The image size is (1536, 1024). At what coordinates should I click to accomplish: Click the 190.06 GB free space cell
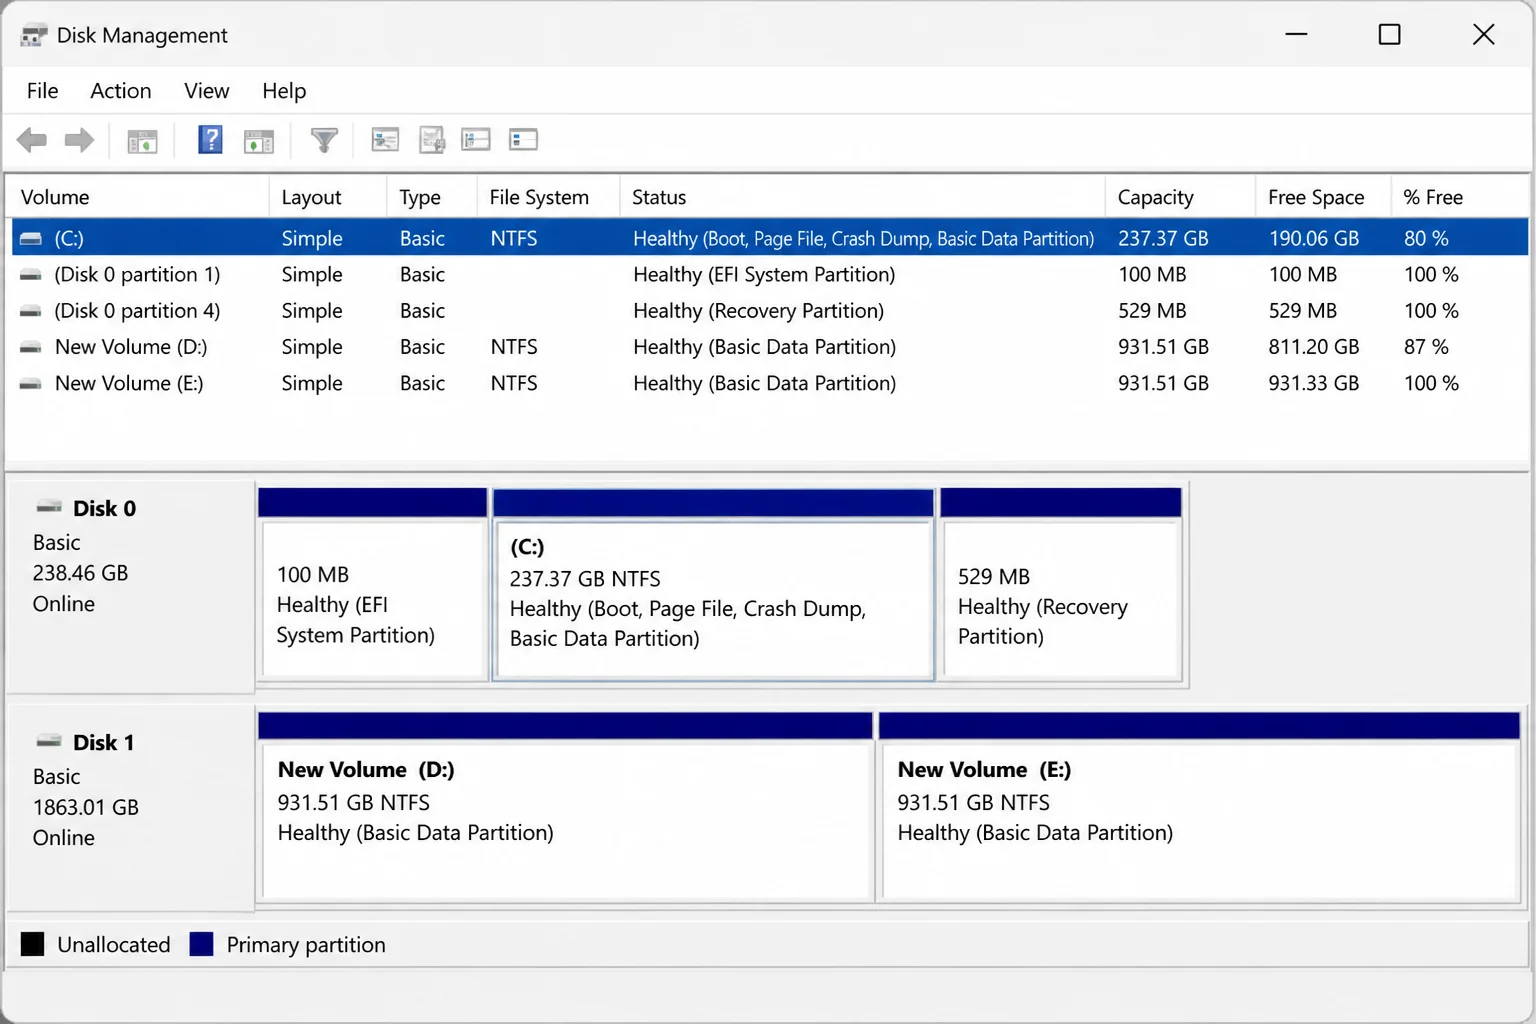click(1313, 239)
